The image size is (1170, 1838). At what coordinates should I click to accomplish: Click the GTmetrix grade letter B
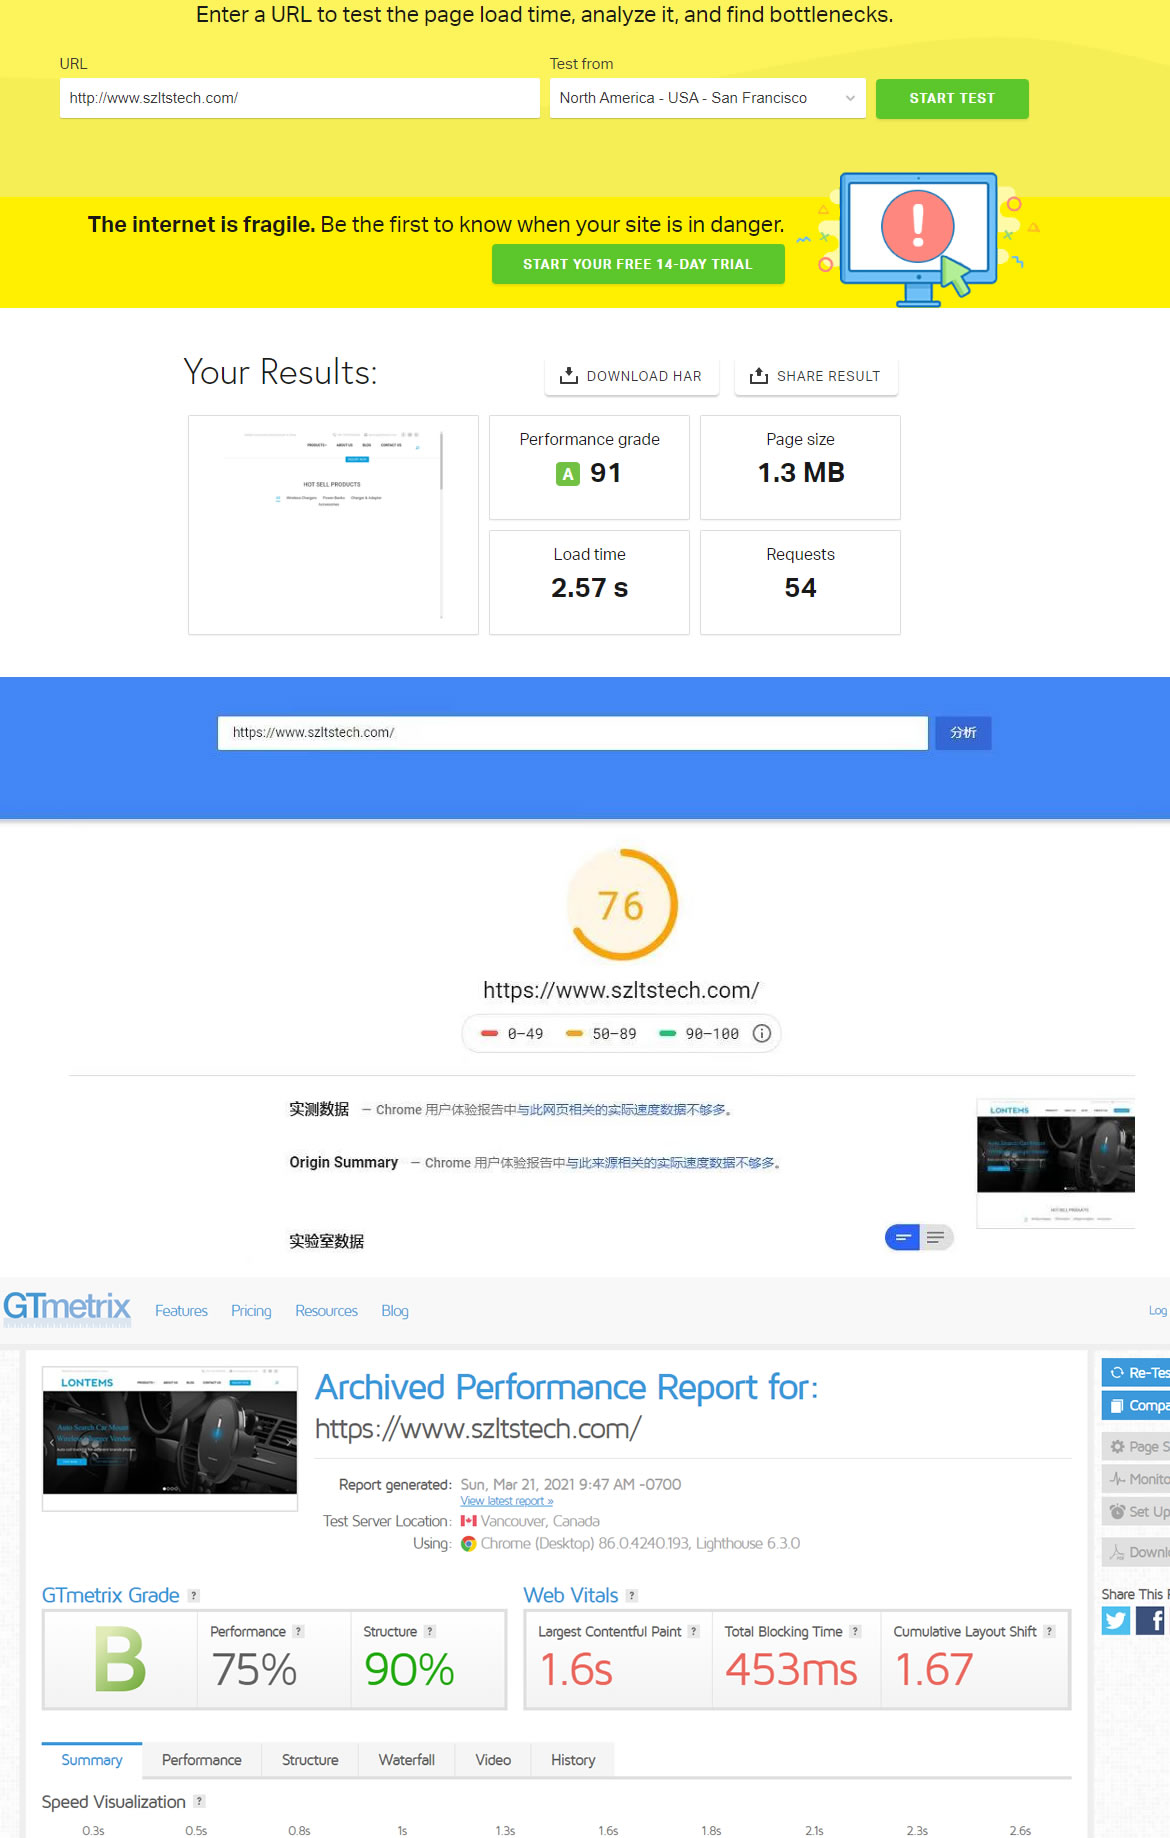(120, 1659)
